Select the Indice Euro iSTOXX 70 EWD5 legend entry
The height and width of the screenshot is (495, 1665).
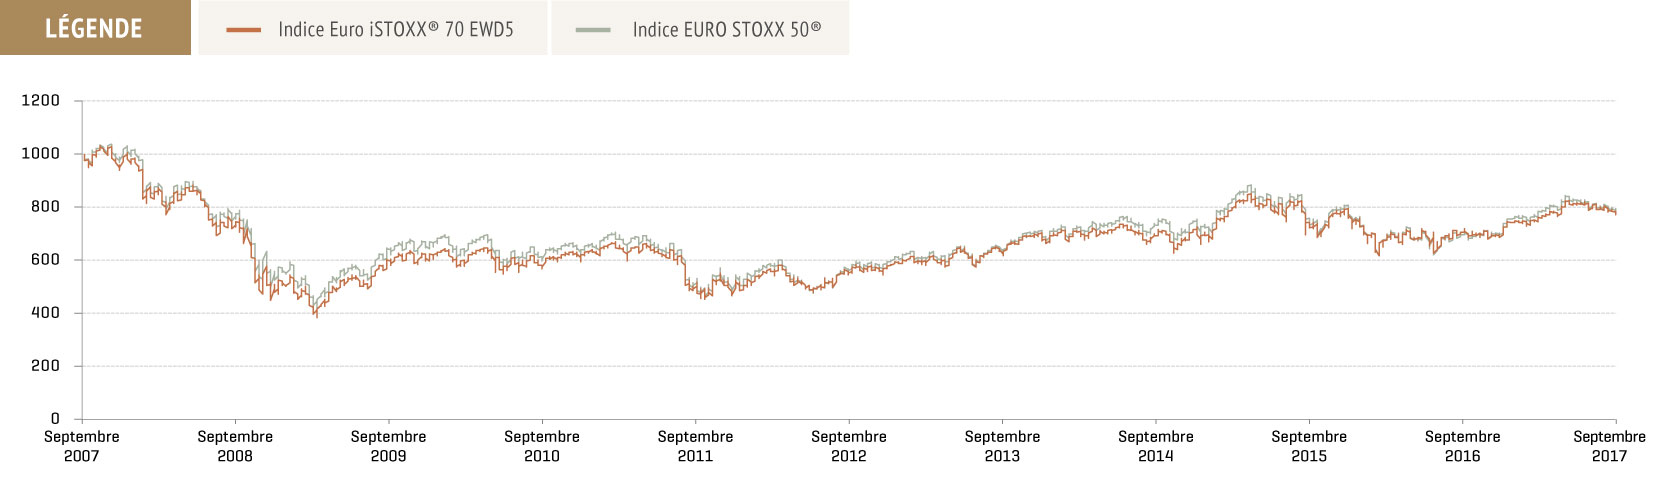(x=373, y=28)
